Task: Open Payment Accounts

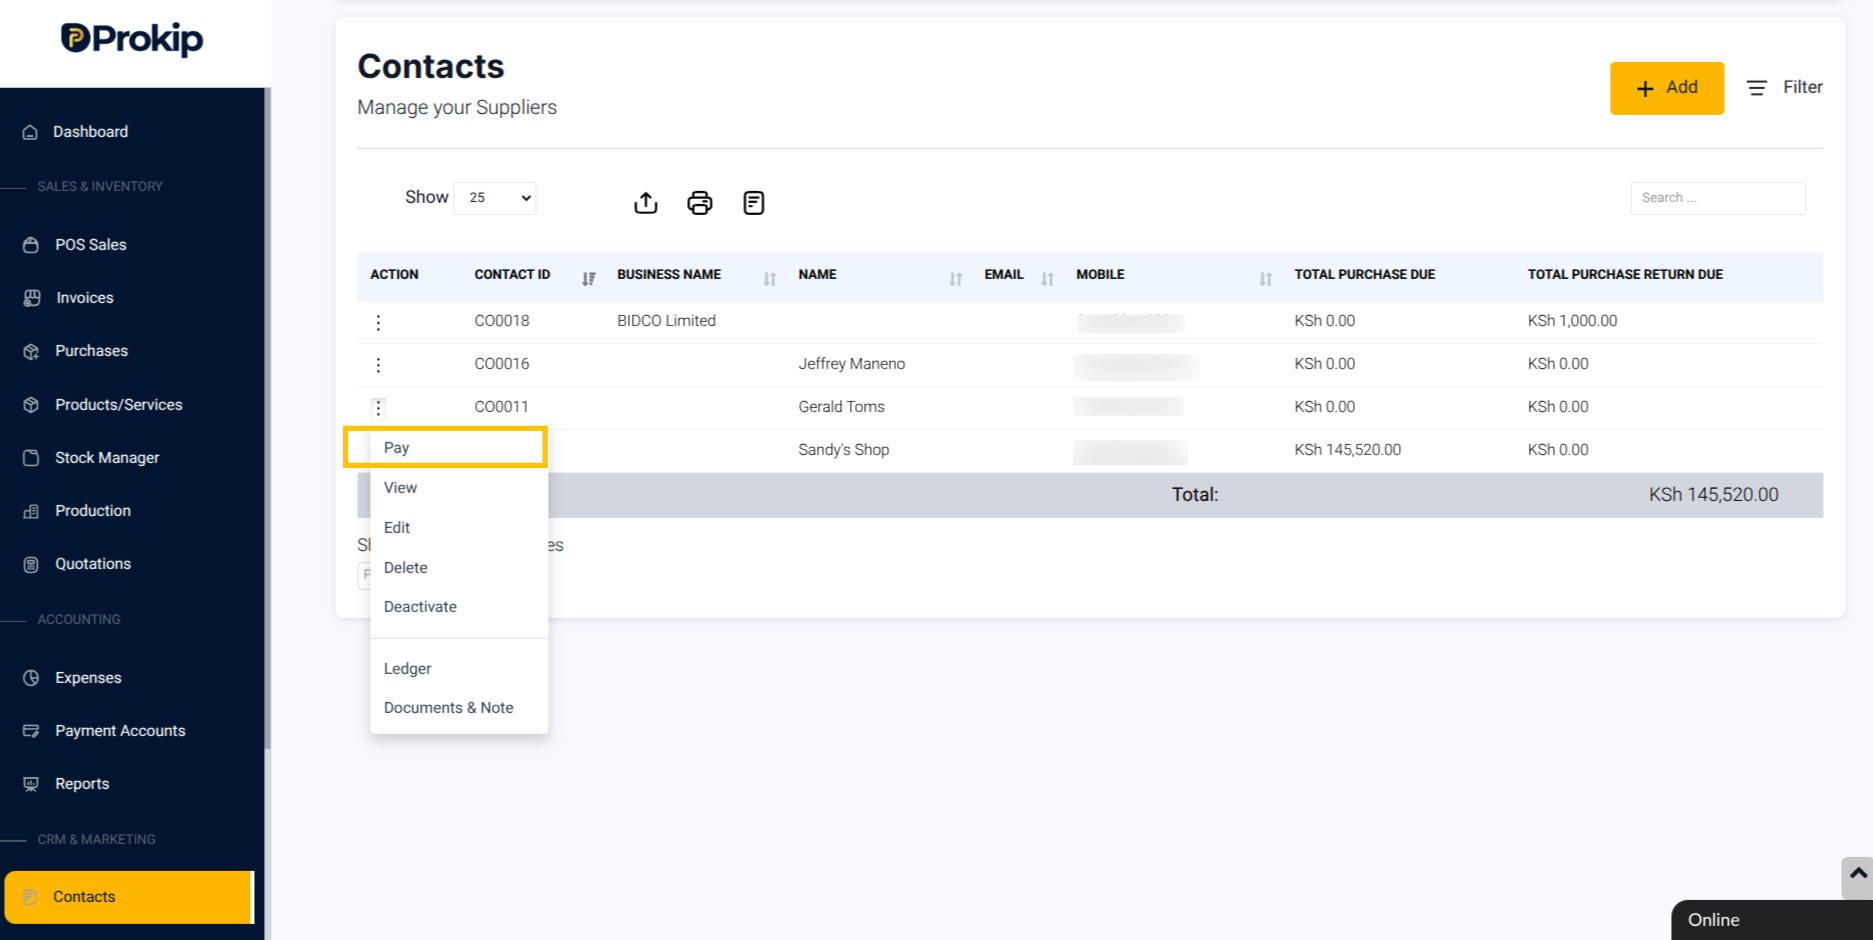Action: tap(120, 731)
